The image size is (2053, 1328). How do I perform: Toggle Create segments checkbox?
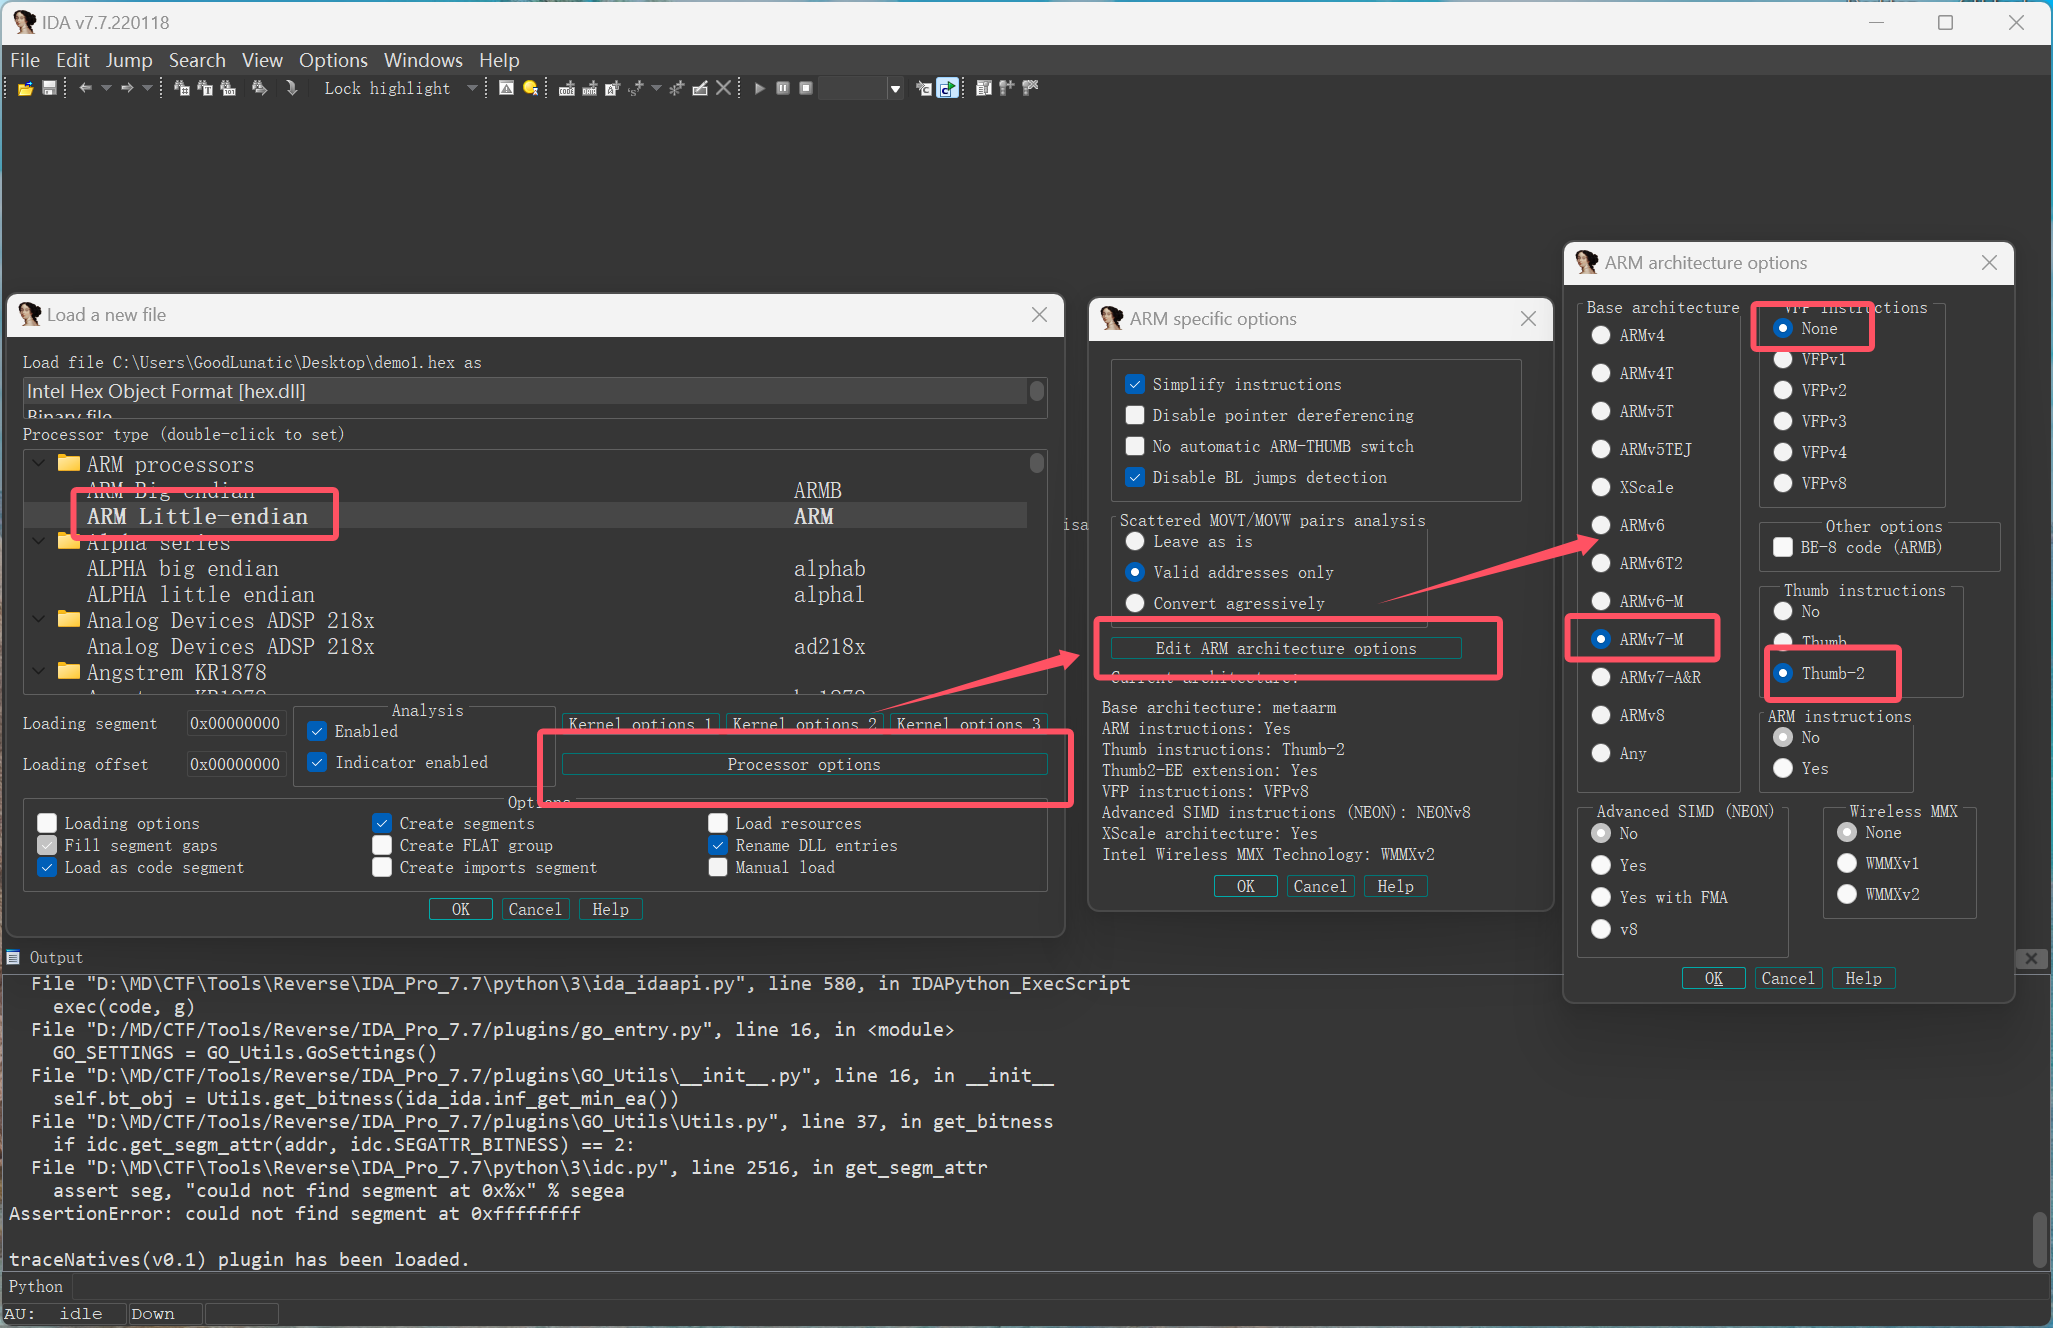point(381,823)
